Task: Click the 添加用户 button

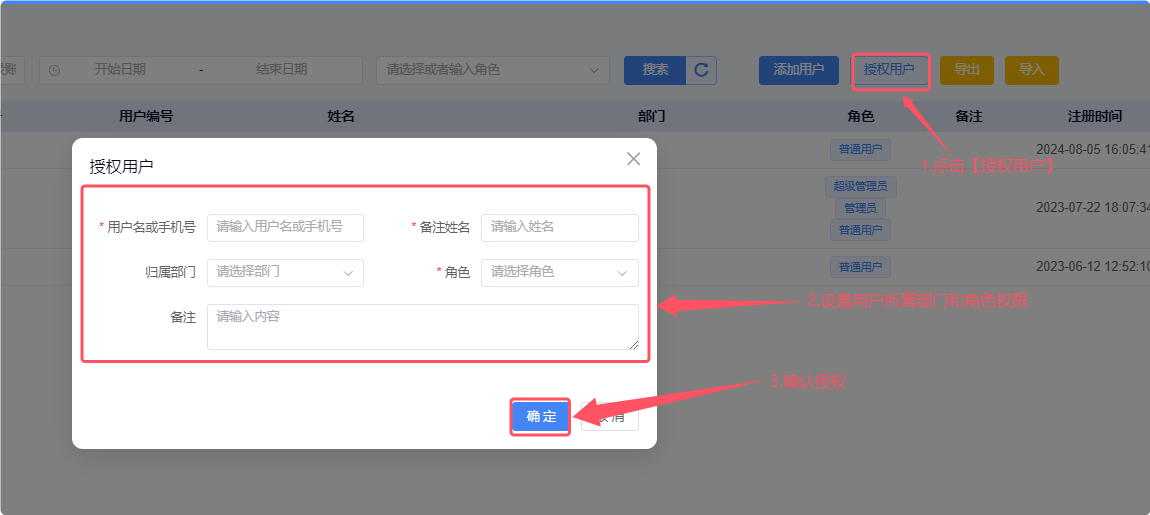Action: (799, 70)
